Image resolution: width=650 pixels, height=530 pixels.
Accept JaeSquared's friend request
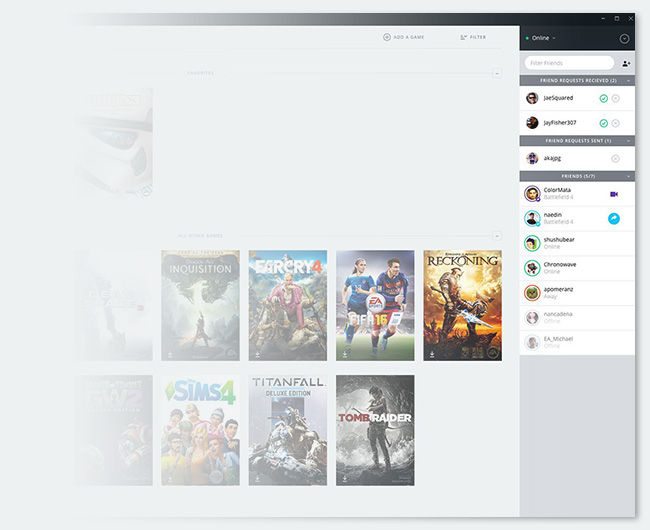point(604,98)
